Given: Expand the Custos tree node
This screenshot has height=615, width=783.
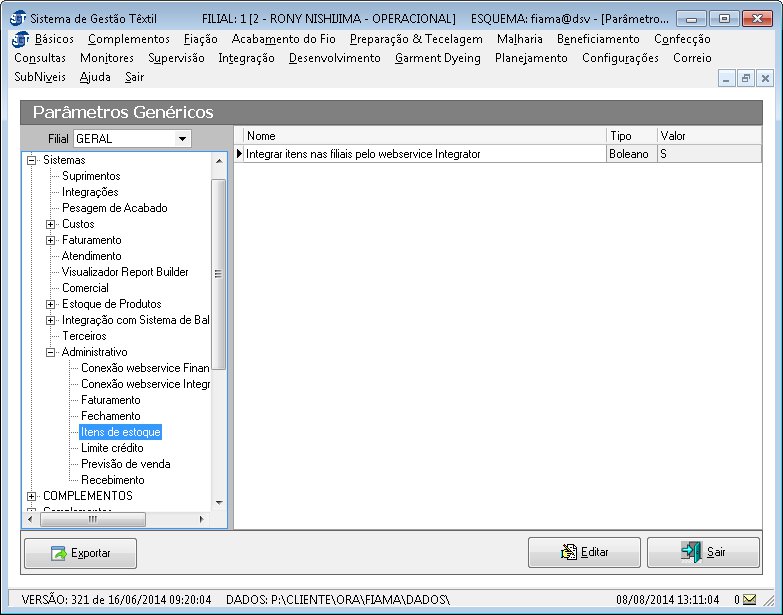Looking at the screenshot, I should (x=51, y=224).
